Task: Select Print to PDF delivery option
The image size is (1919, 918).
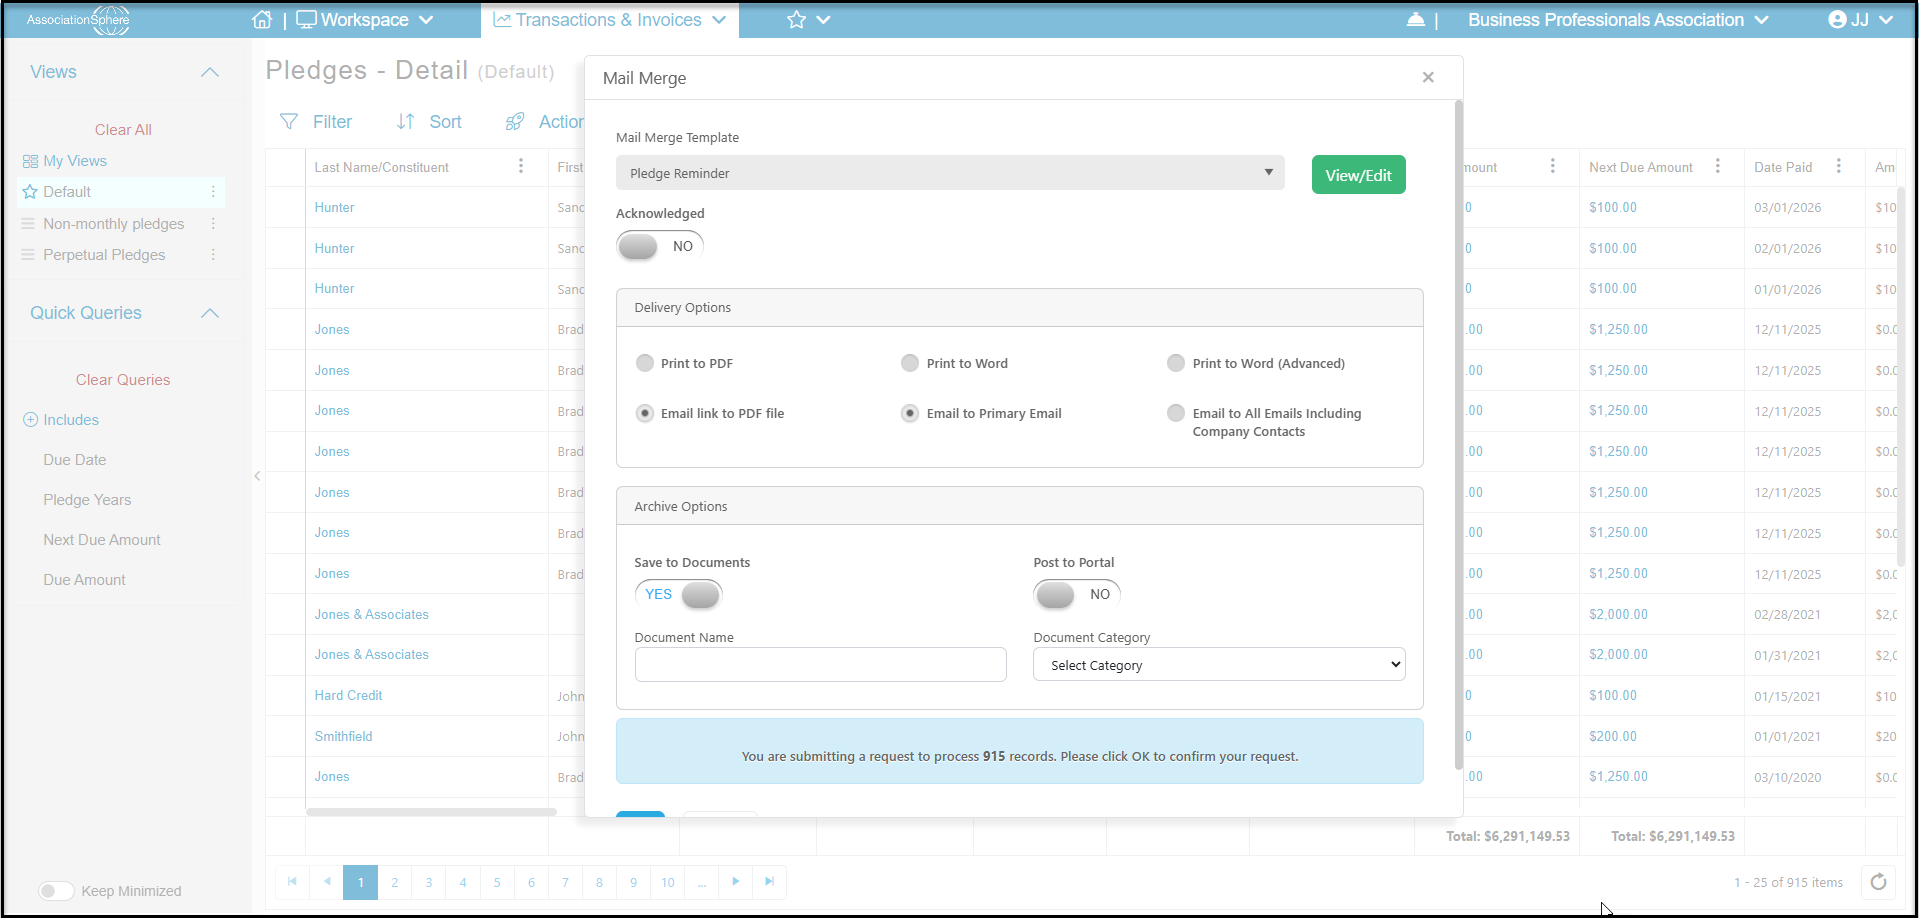Action: point(645,363)
